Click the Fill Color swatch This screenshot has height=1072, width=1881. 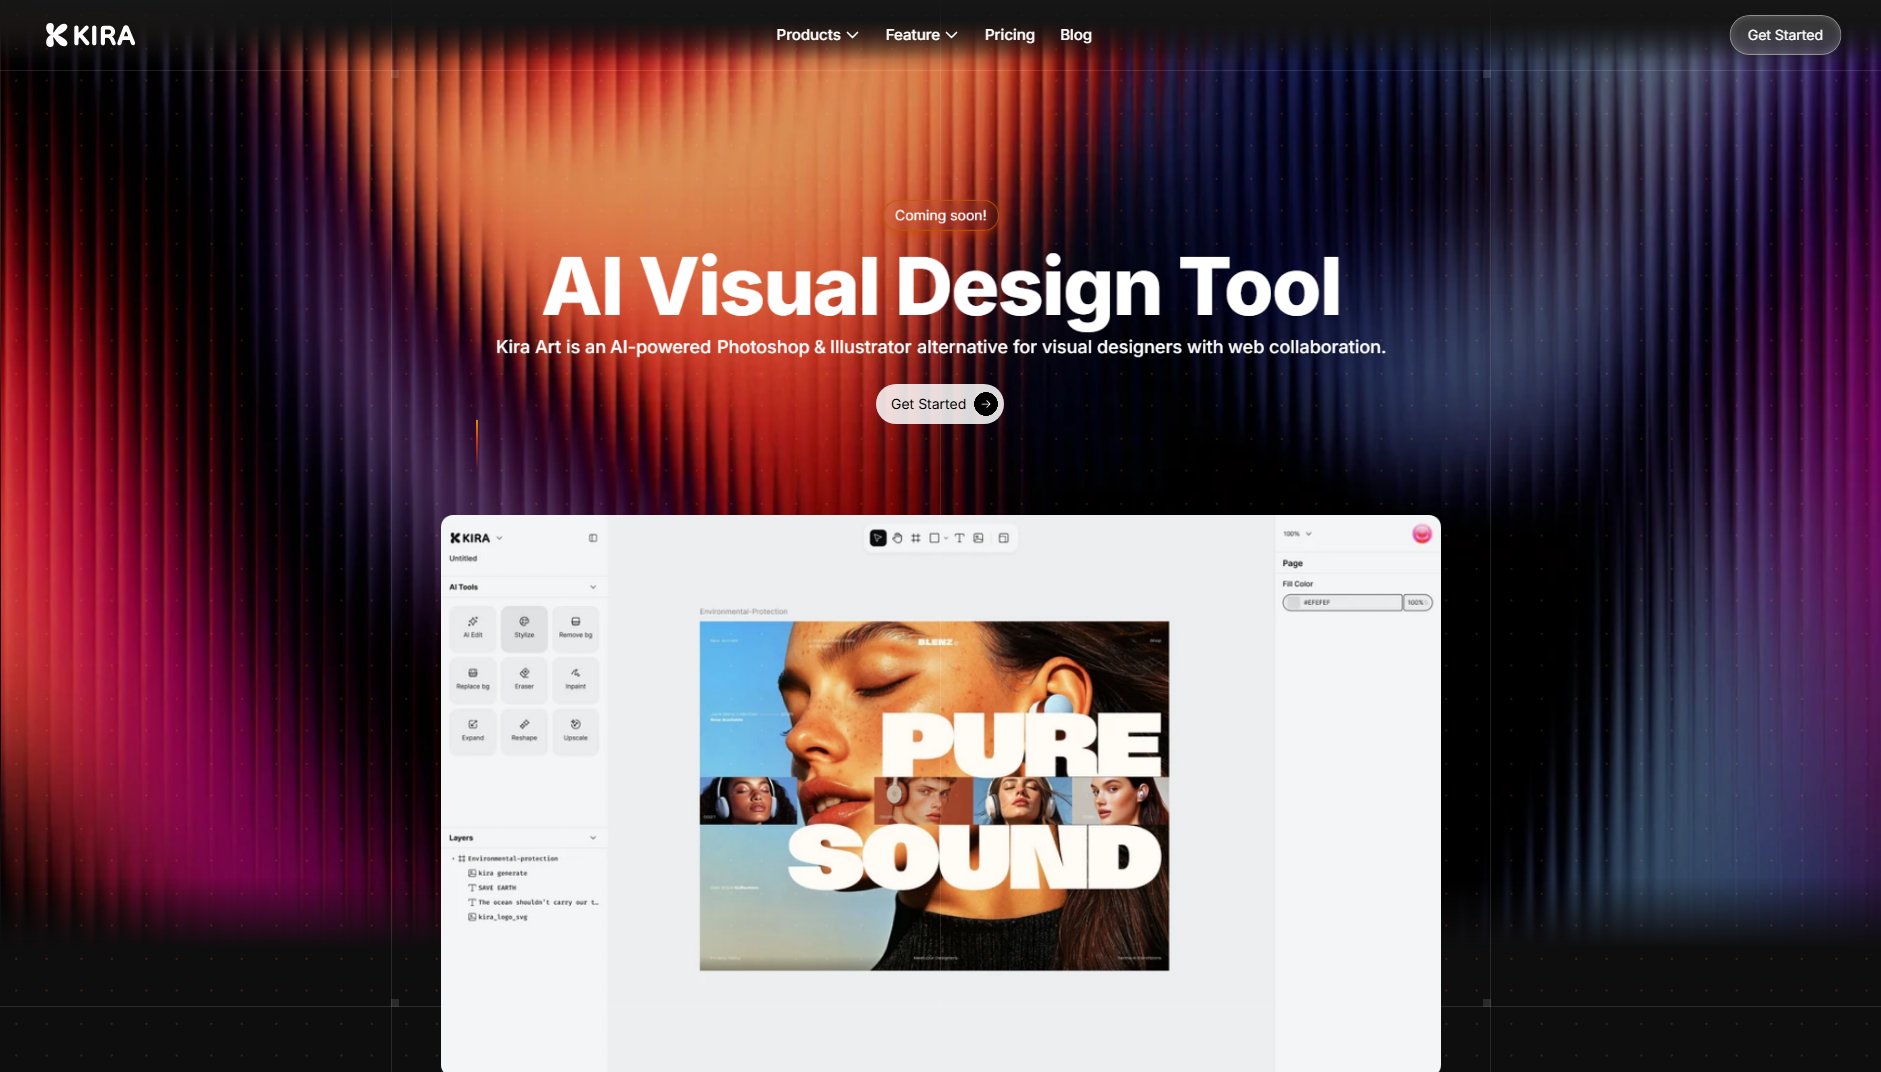pos(1293,602)
